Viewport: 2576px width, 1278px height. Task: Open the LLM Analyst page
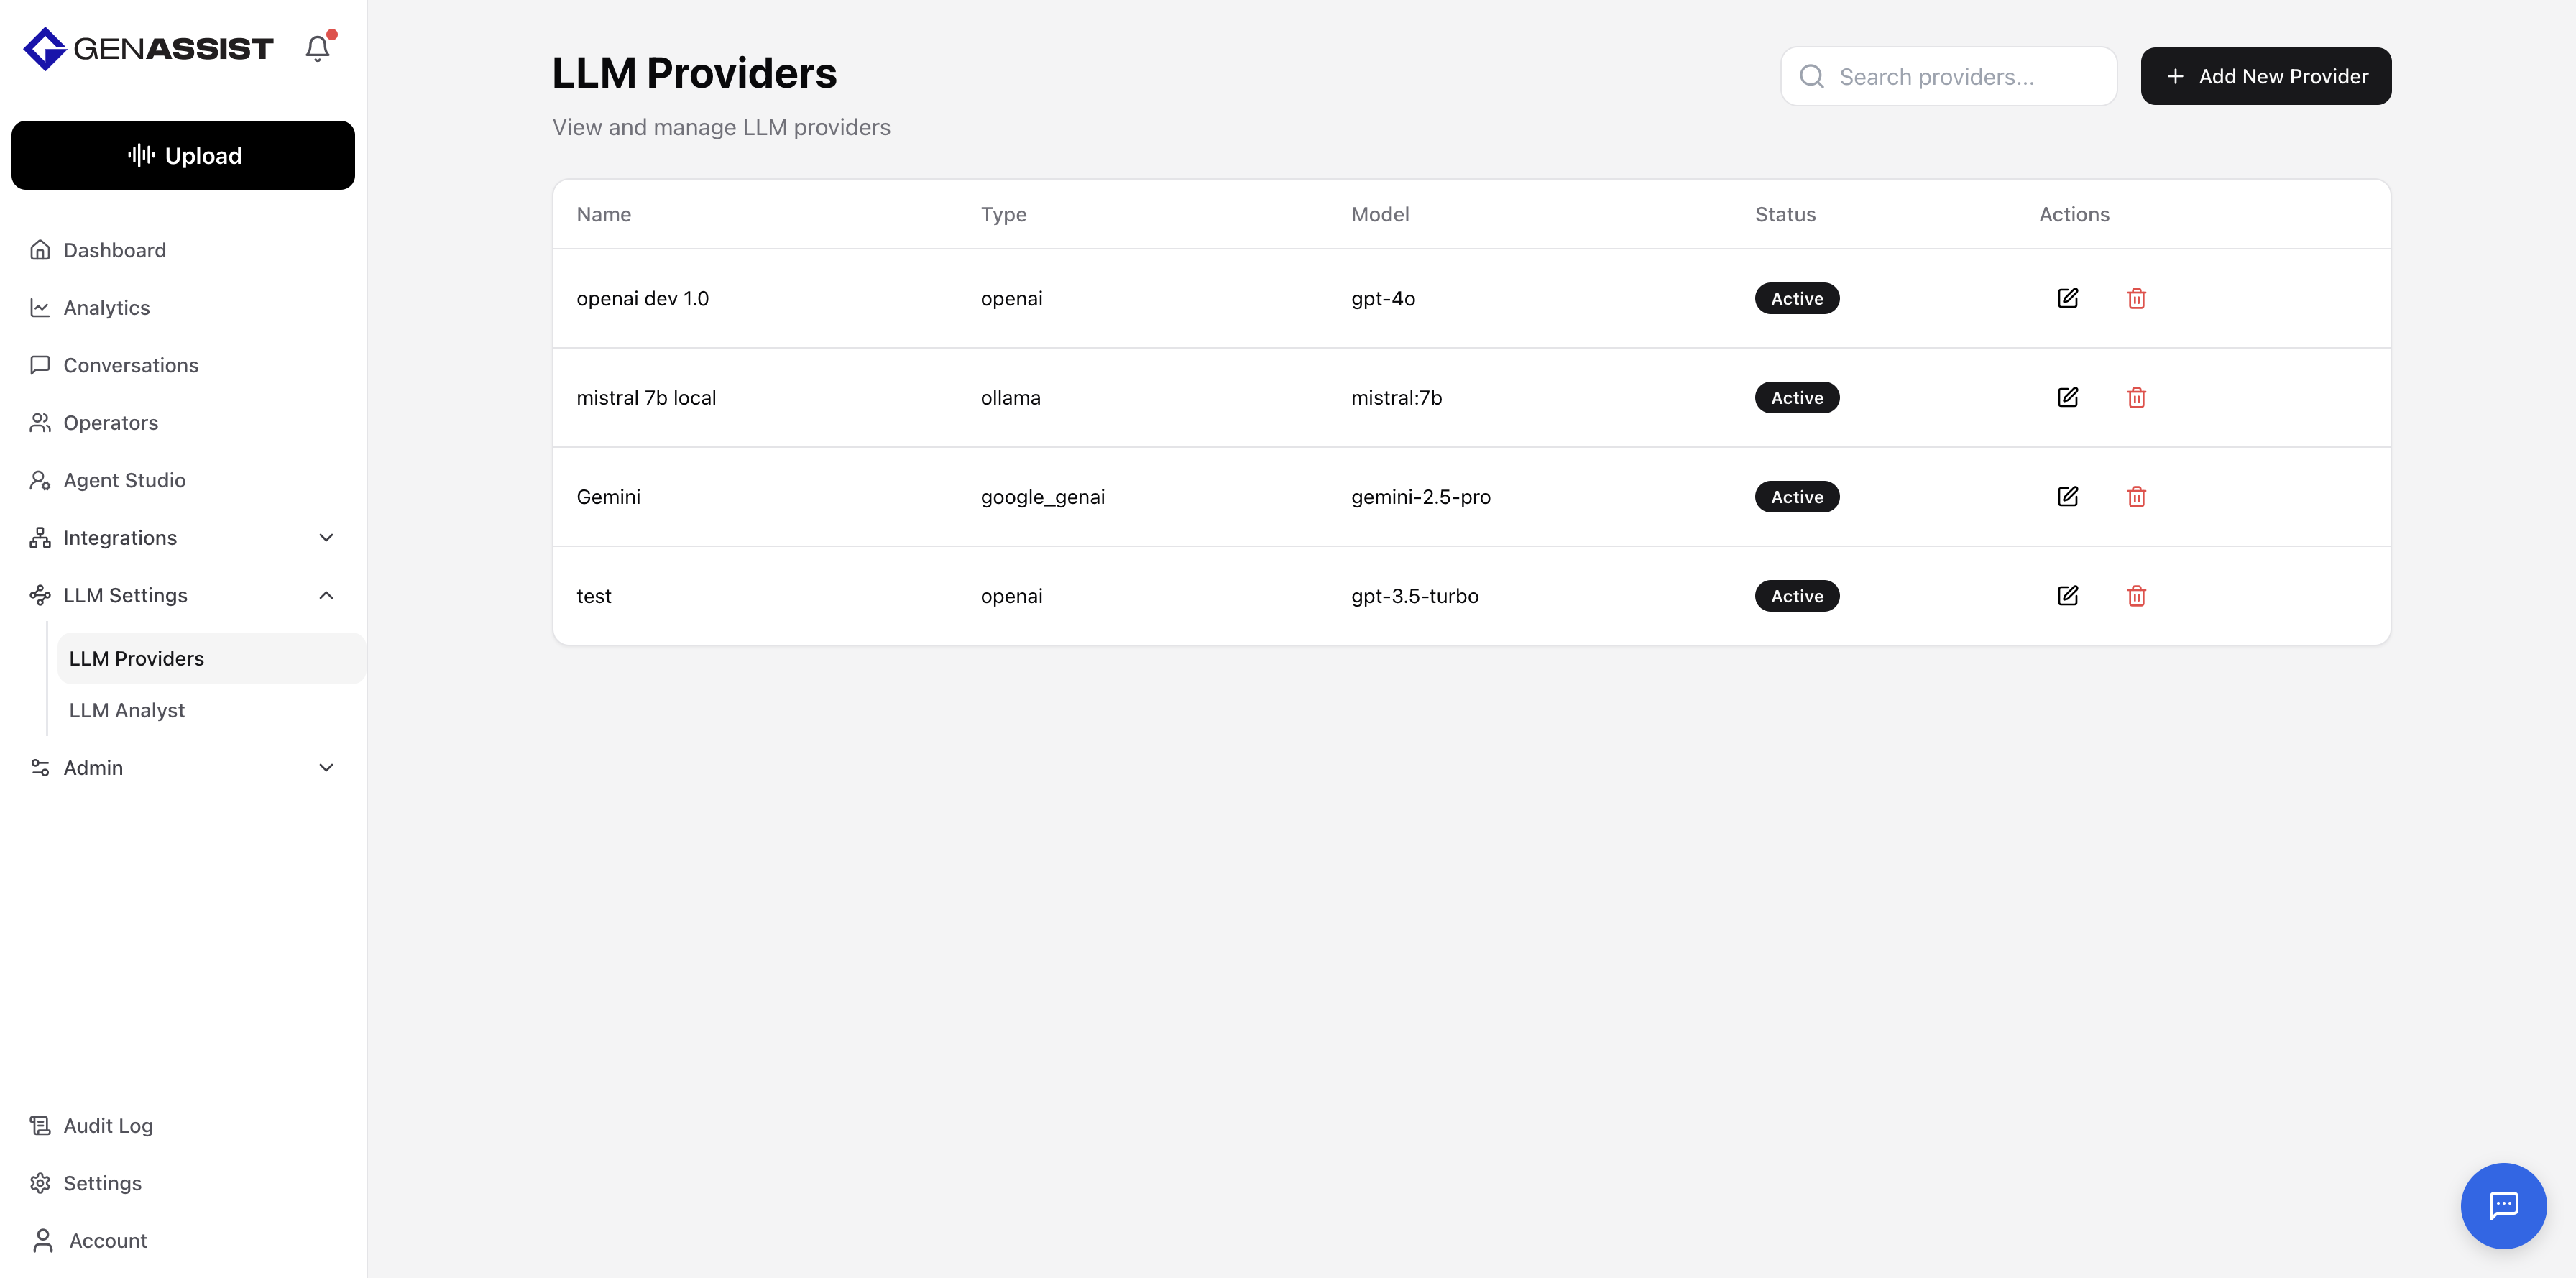(x=127, y=710)
